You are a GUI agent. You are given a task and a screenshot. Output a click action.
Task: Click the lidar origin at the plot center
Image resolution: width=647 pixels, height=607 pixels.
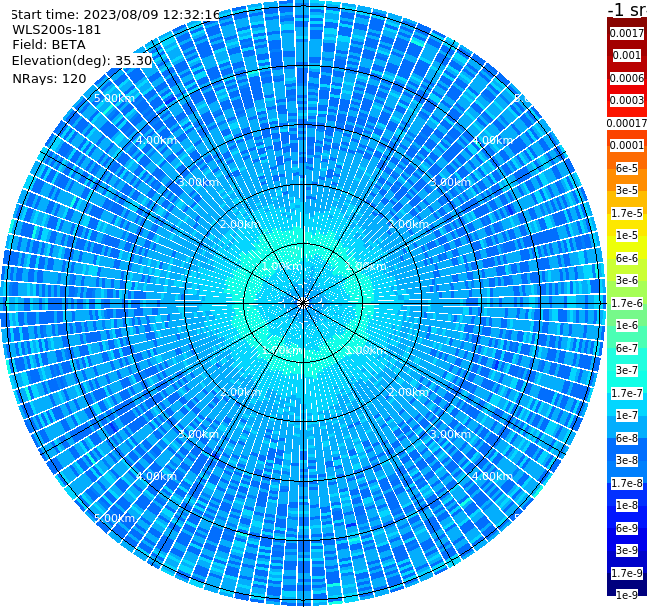(303, 304)
